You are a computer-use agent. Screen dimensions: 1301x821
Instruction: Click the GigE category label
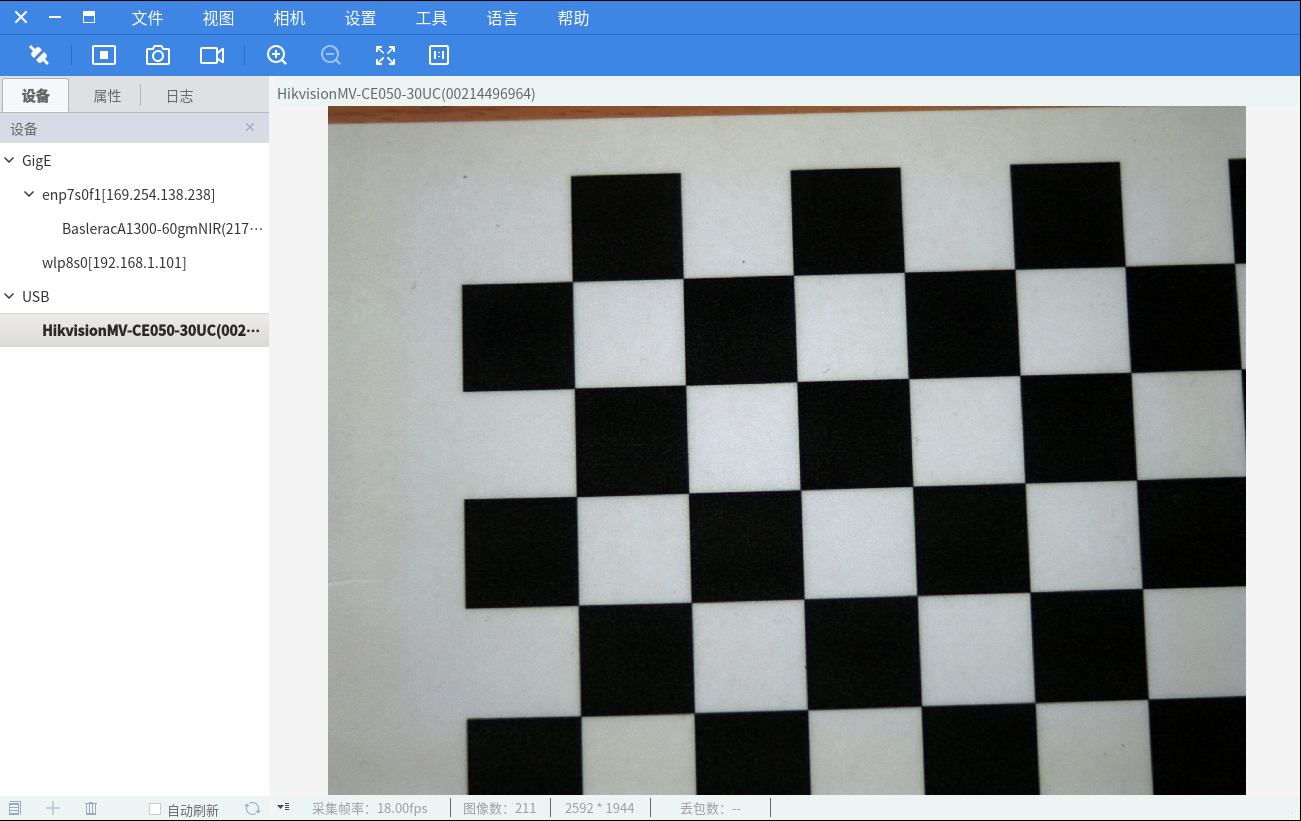pos(36,160)
